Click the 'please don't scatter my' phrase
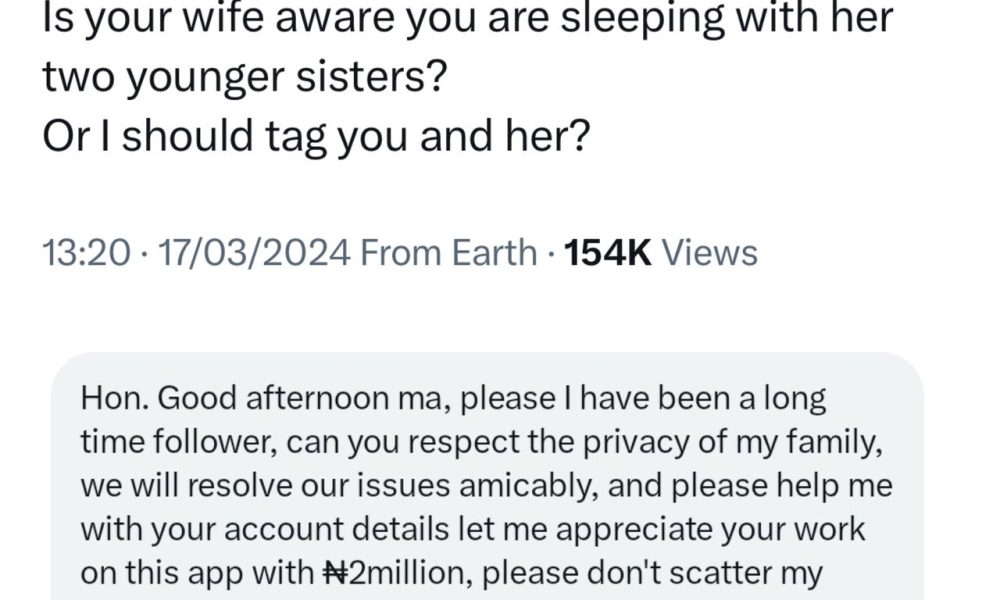The width and height of the screenshot is (1000, 600). [x=652, y=573]
